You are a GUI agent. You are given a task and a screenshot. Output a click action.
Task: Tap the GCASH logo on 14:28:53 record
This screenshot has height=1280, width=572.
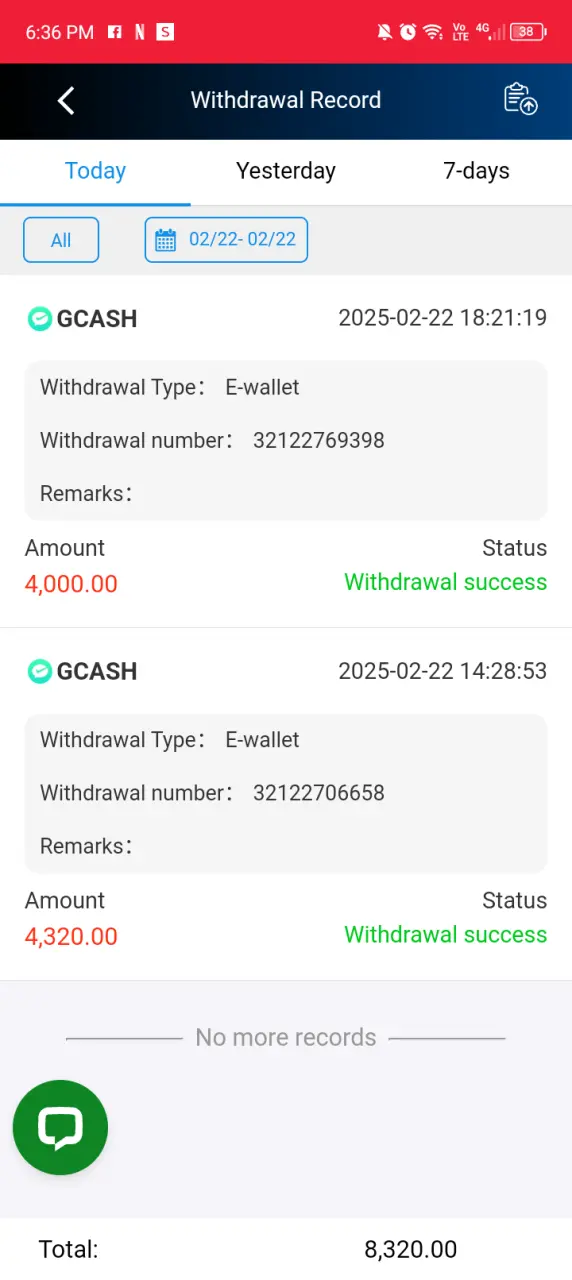[39, 671]
